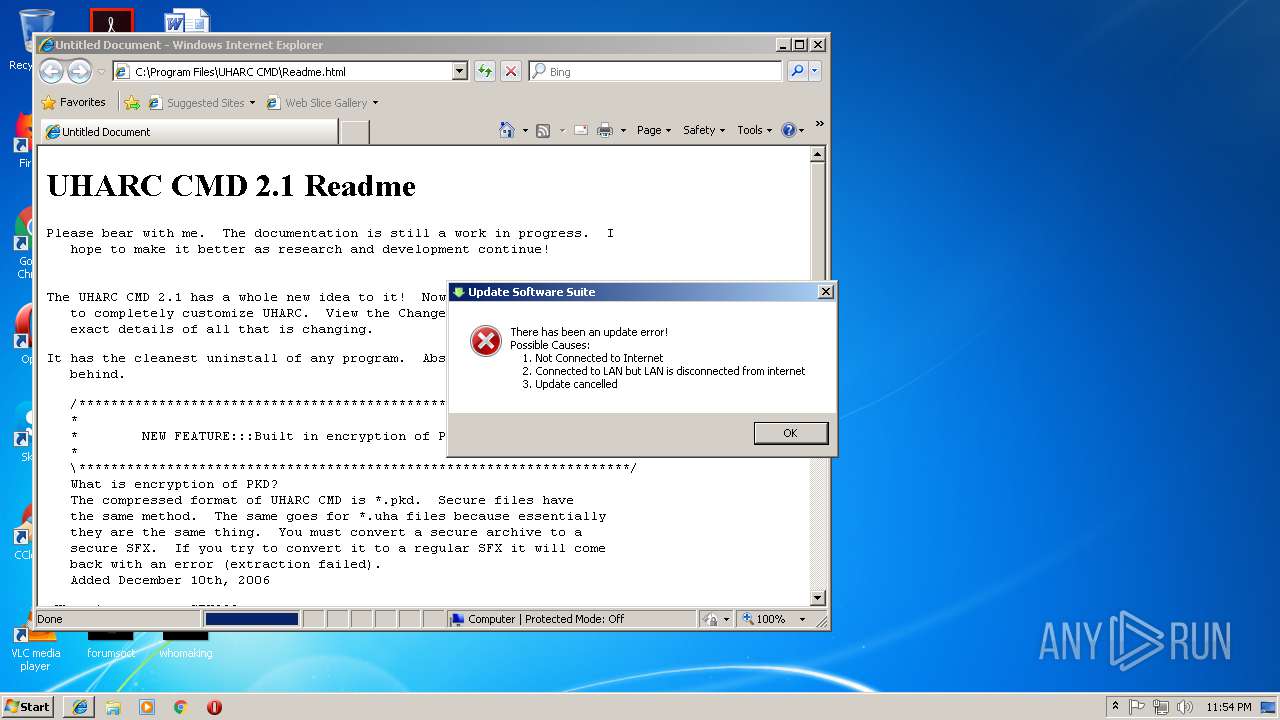
Task: Click the 11:54 PM clock
Action: 1229,707
